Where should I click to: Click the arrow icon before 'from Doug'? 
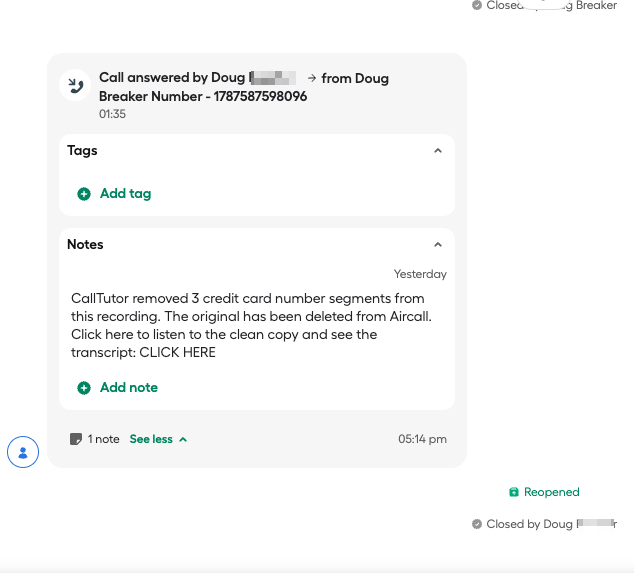point(312,78)
